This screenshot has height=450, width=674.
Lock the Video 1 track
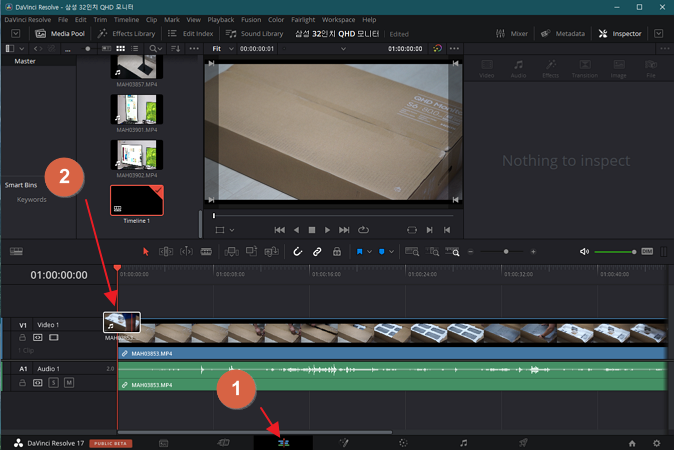pos(22,337)
